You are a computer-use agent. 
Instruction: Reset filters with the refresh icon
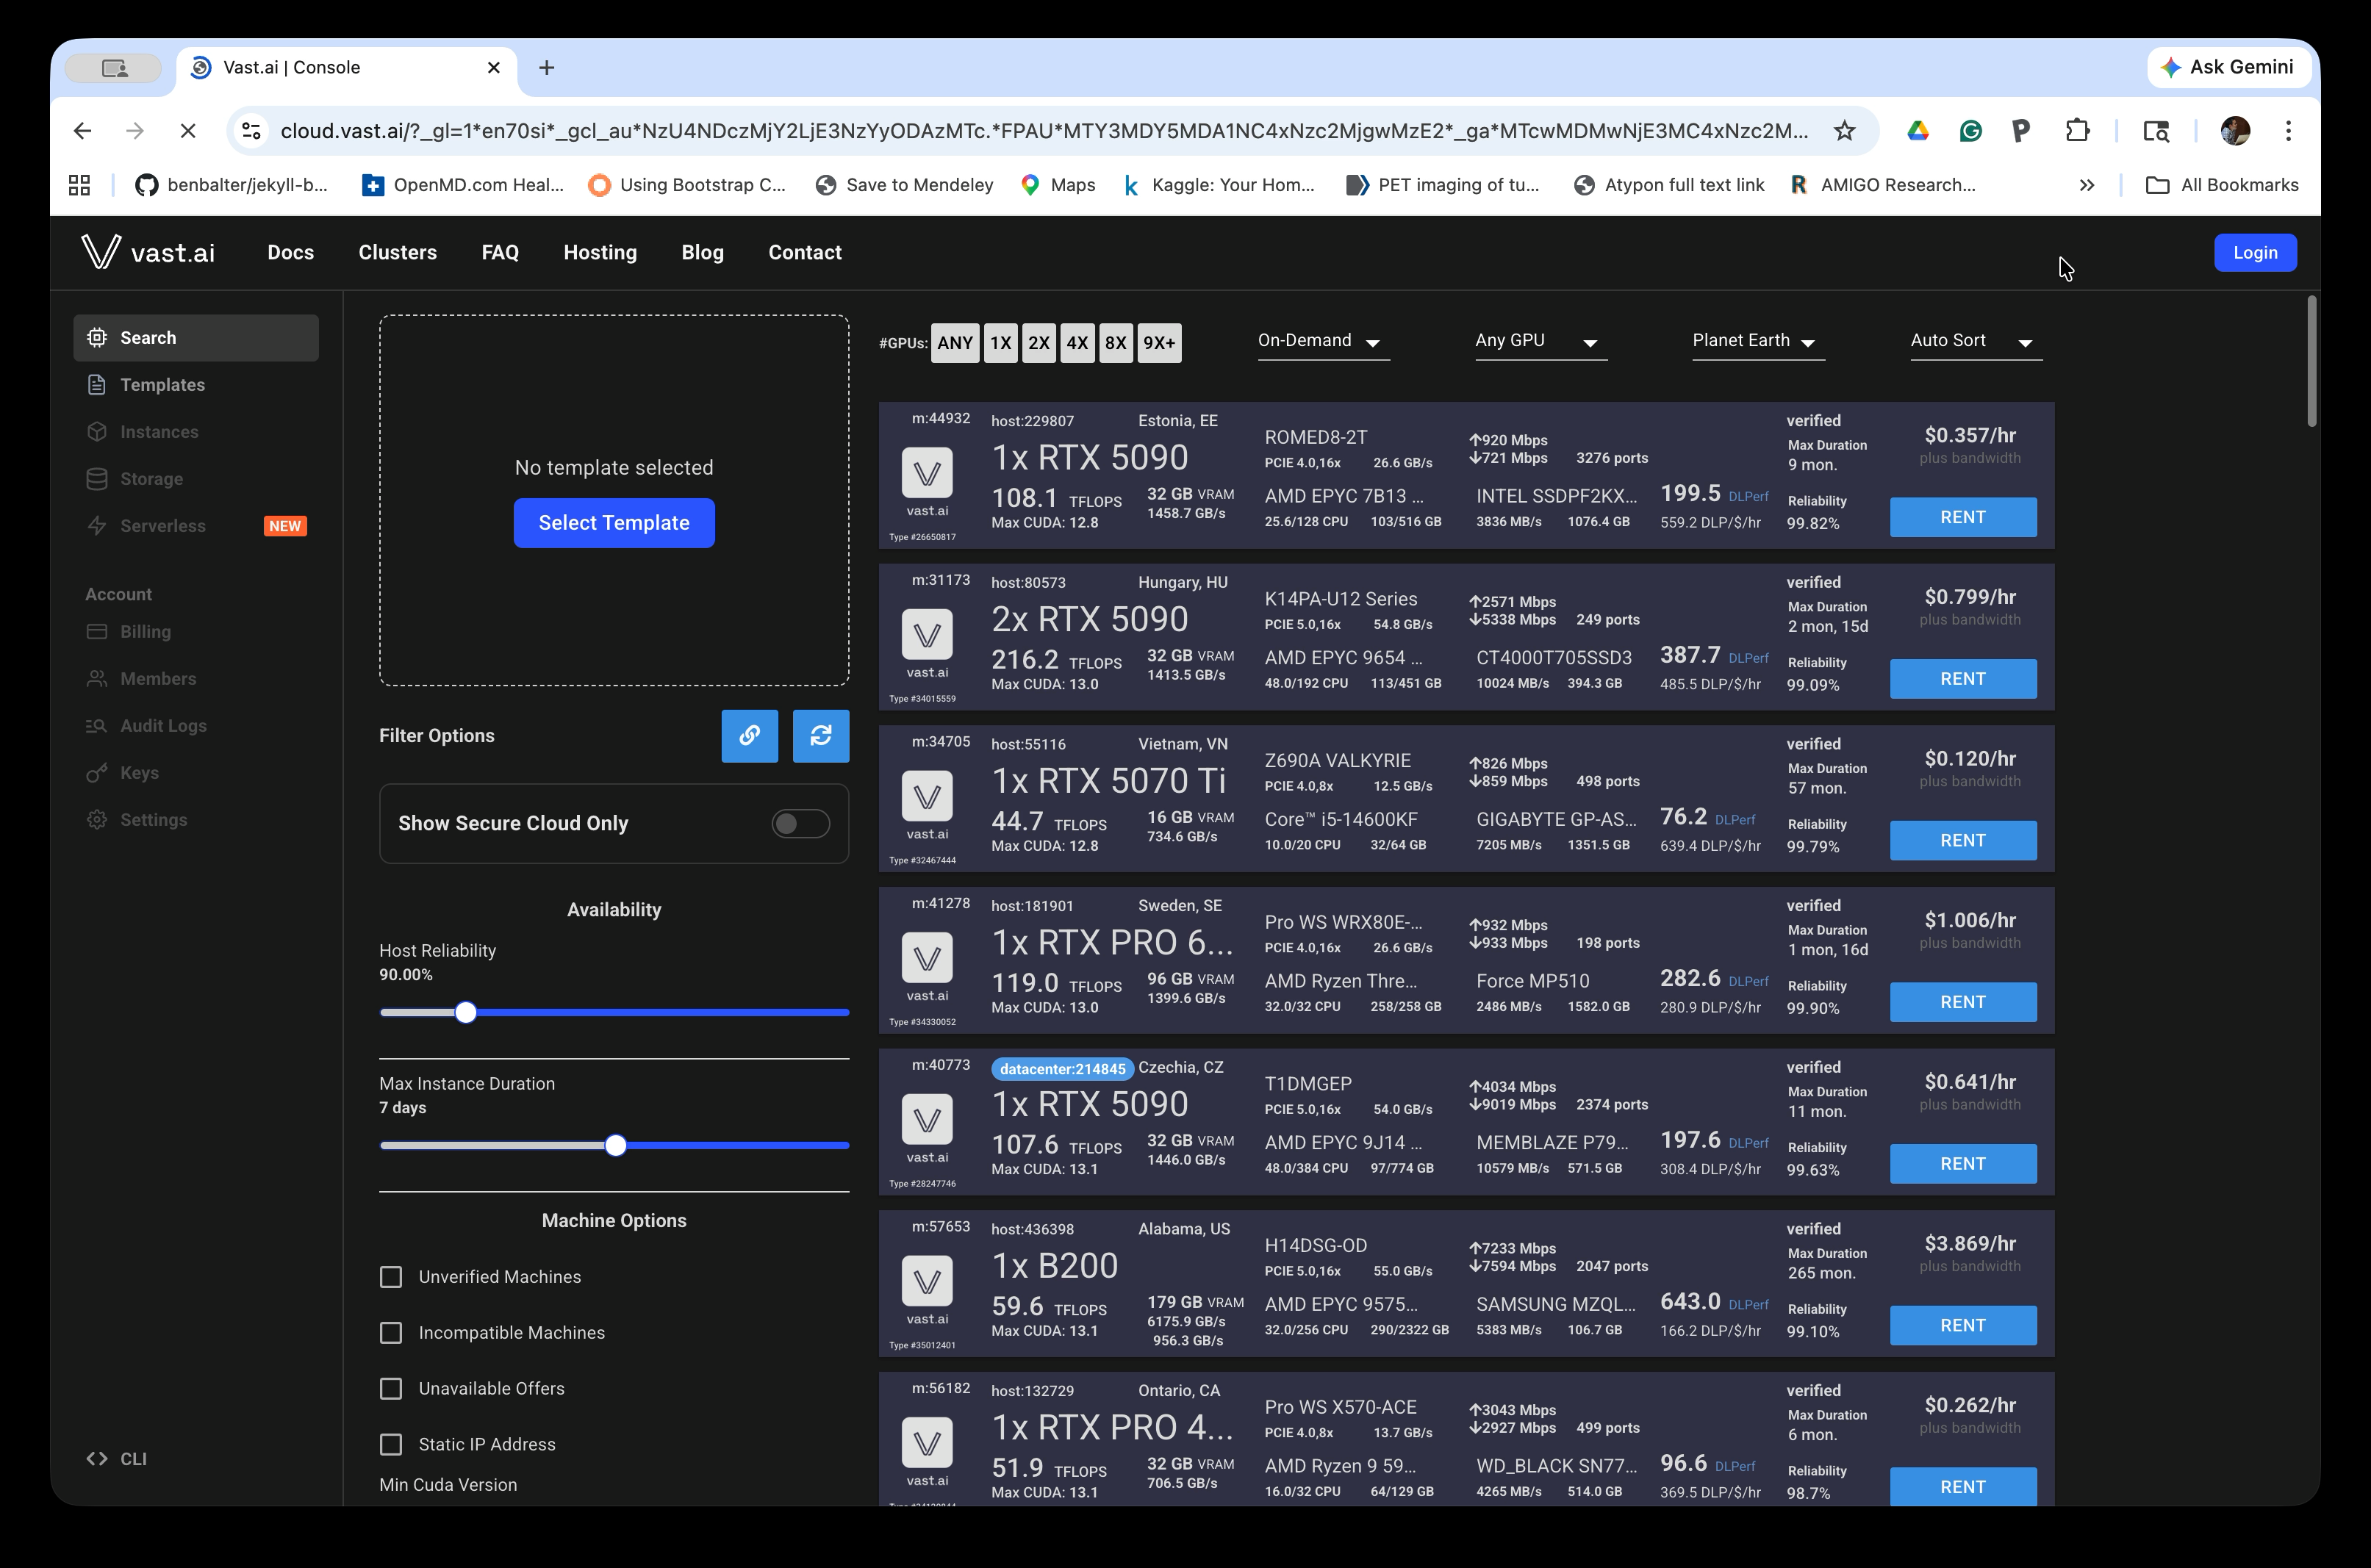coord(820,736)
